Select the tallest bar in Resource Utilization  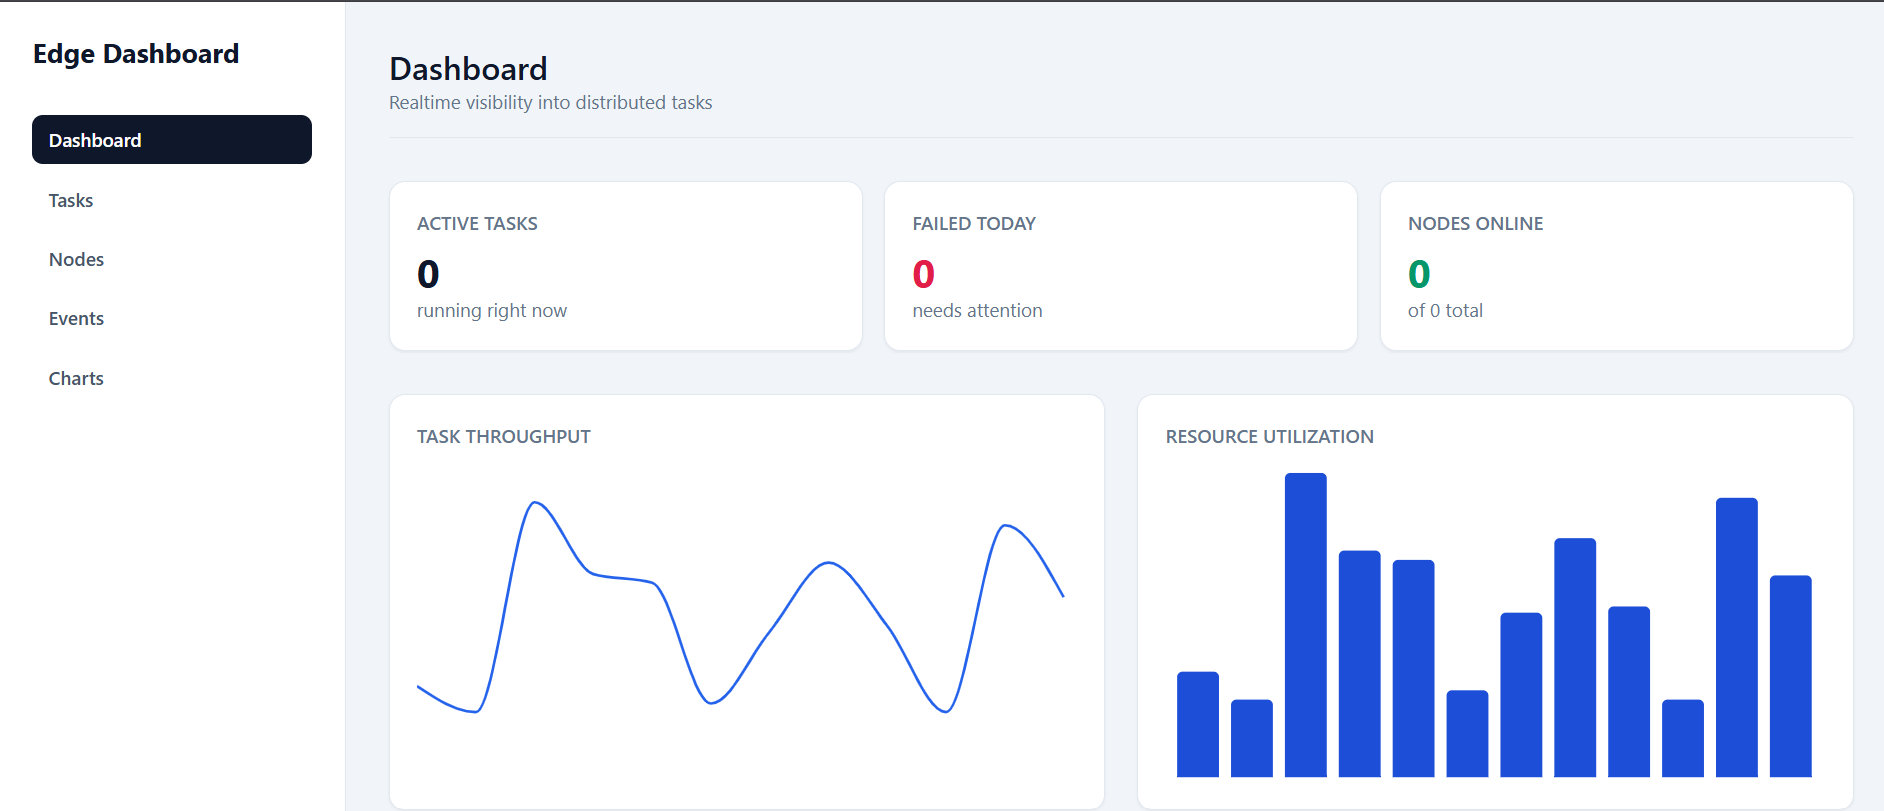coord(1306,625)
